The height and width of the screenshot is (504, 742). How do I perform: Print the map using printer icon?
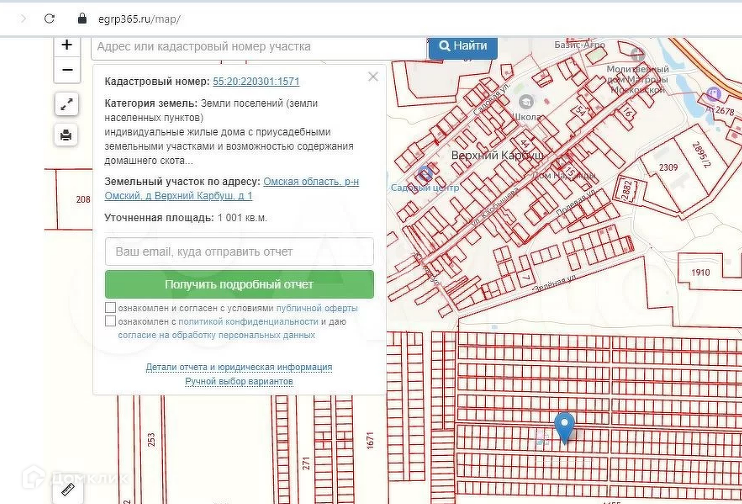click(x=67, y=135)
